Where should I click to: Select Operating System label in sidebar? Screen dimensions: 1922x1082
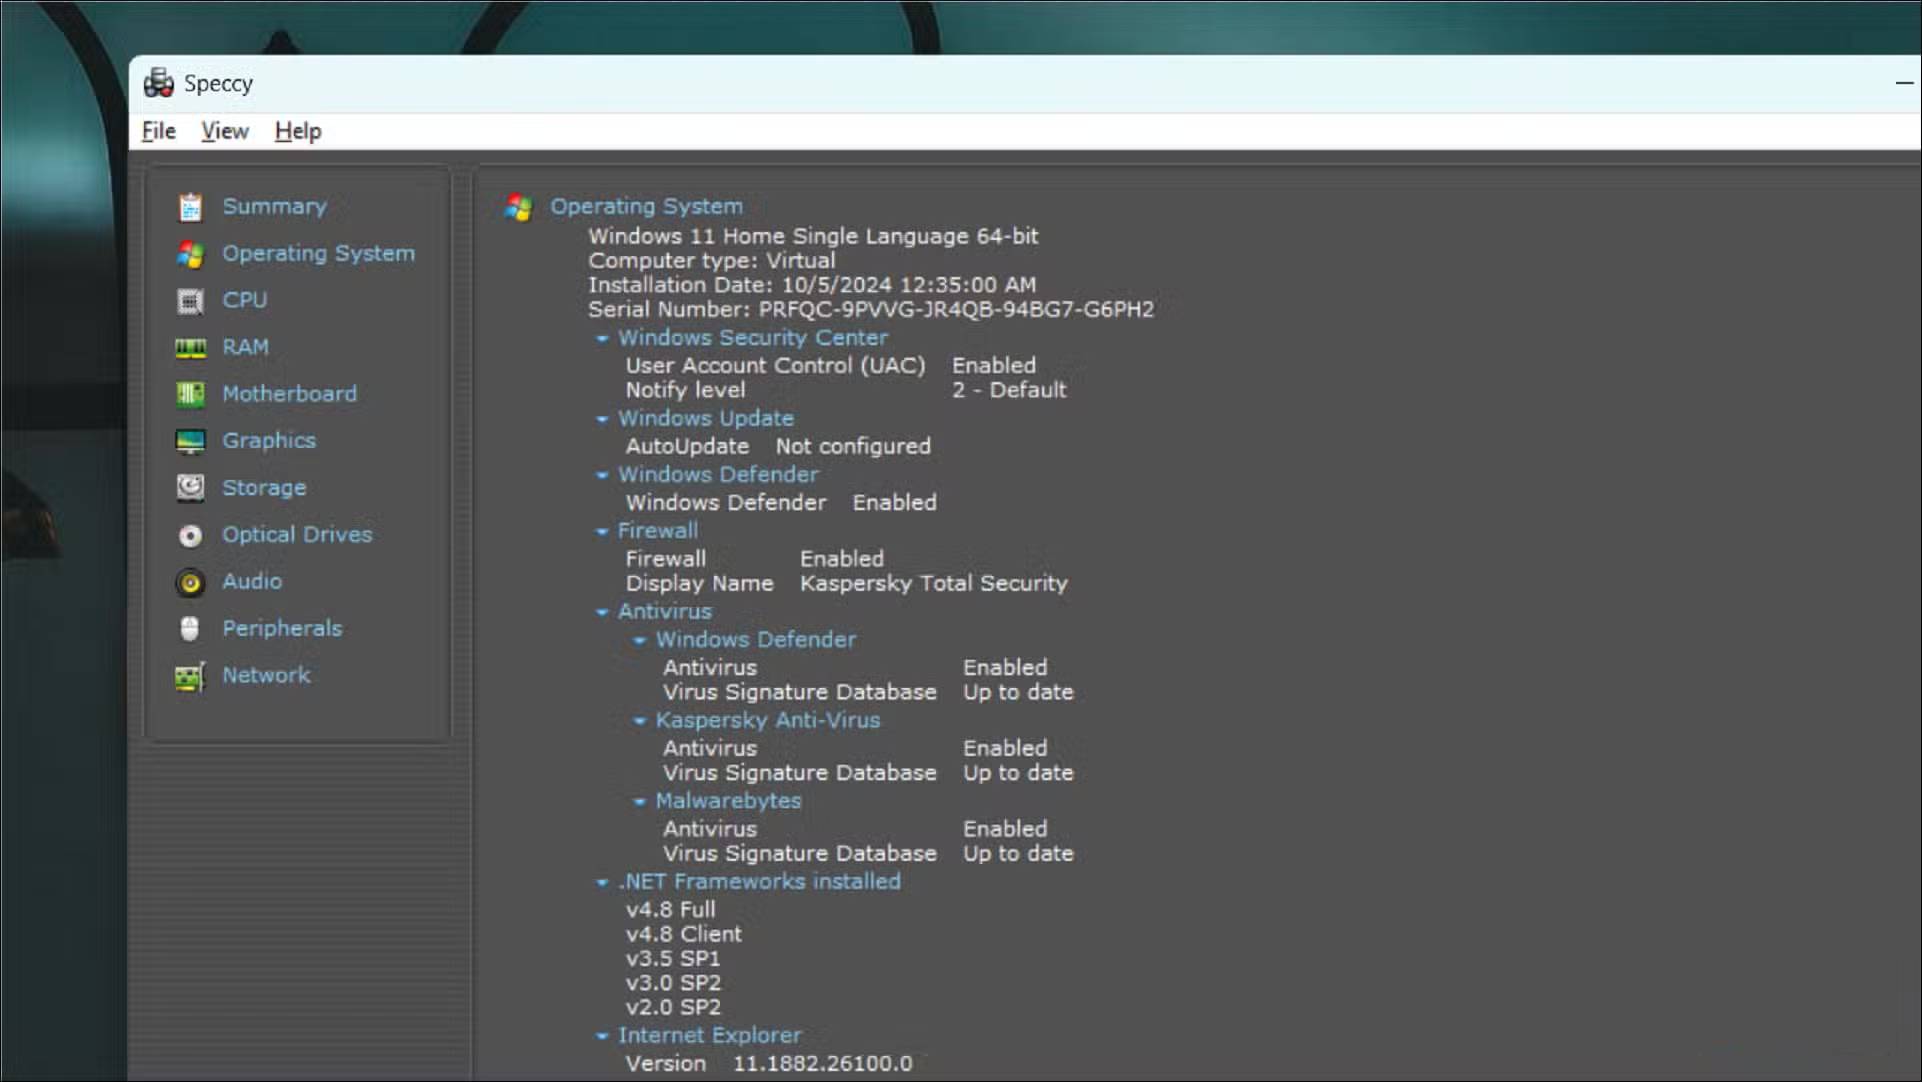pyautogui.click(x=318, y=254)
